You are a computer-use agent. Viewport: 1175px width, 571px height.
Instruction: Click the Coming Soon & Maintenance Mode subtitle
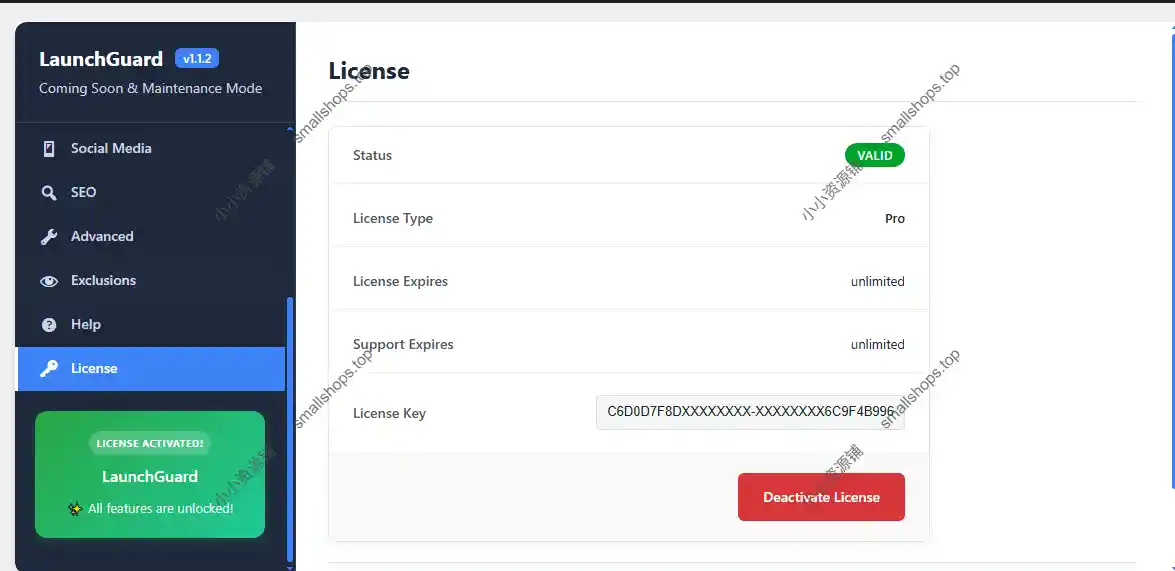pos(151,88)
